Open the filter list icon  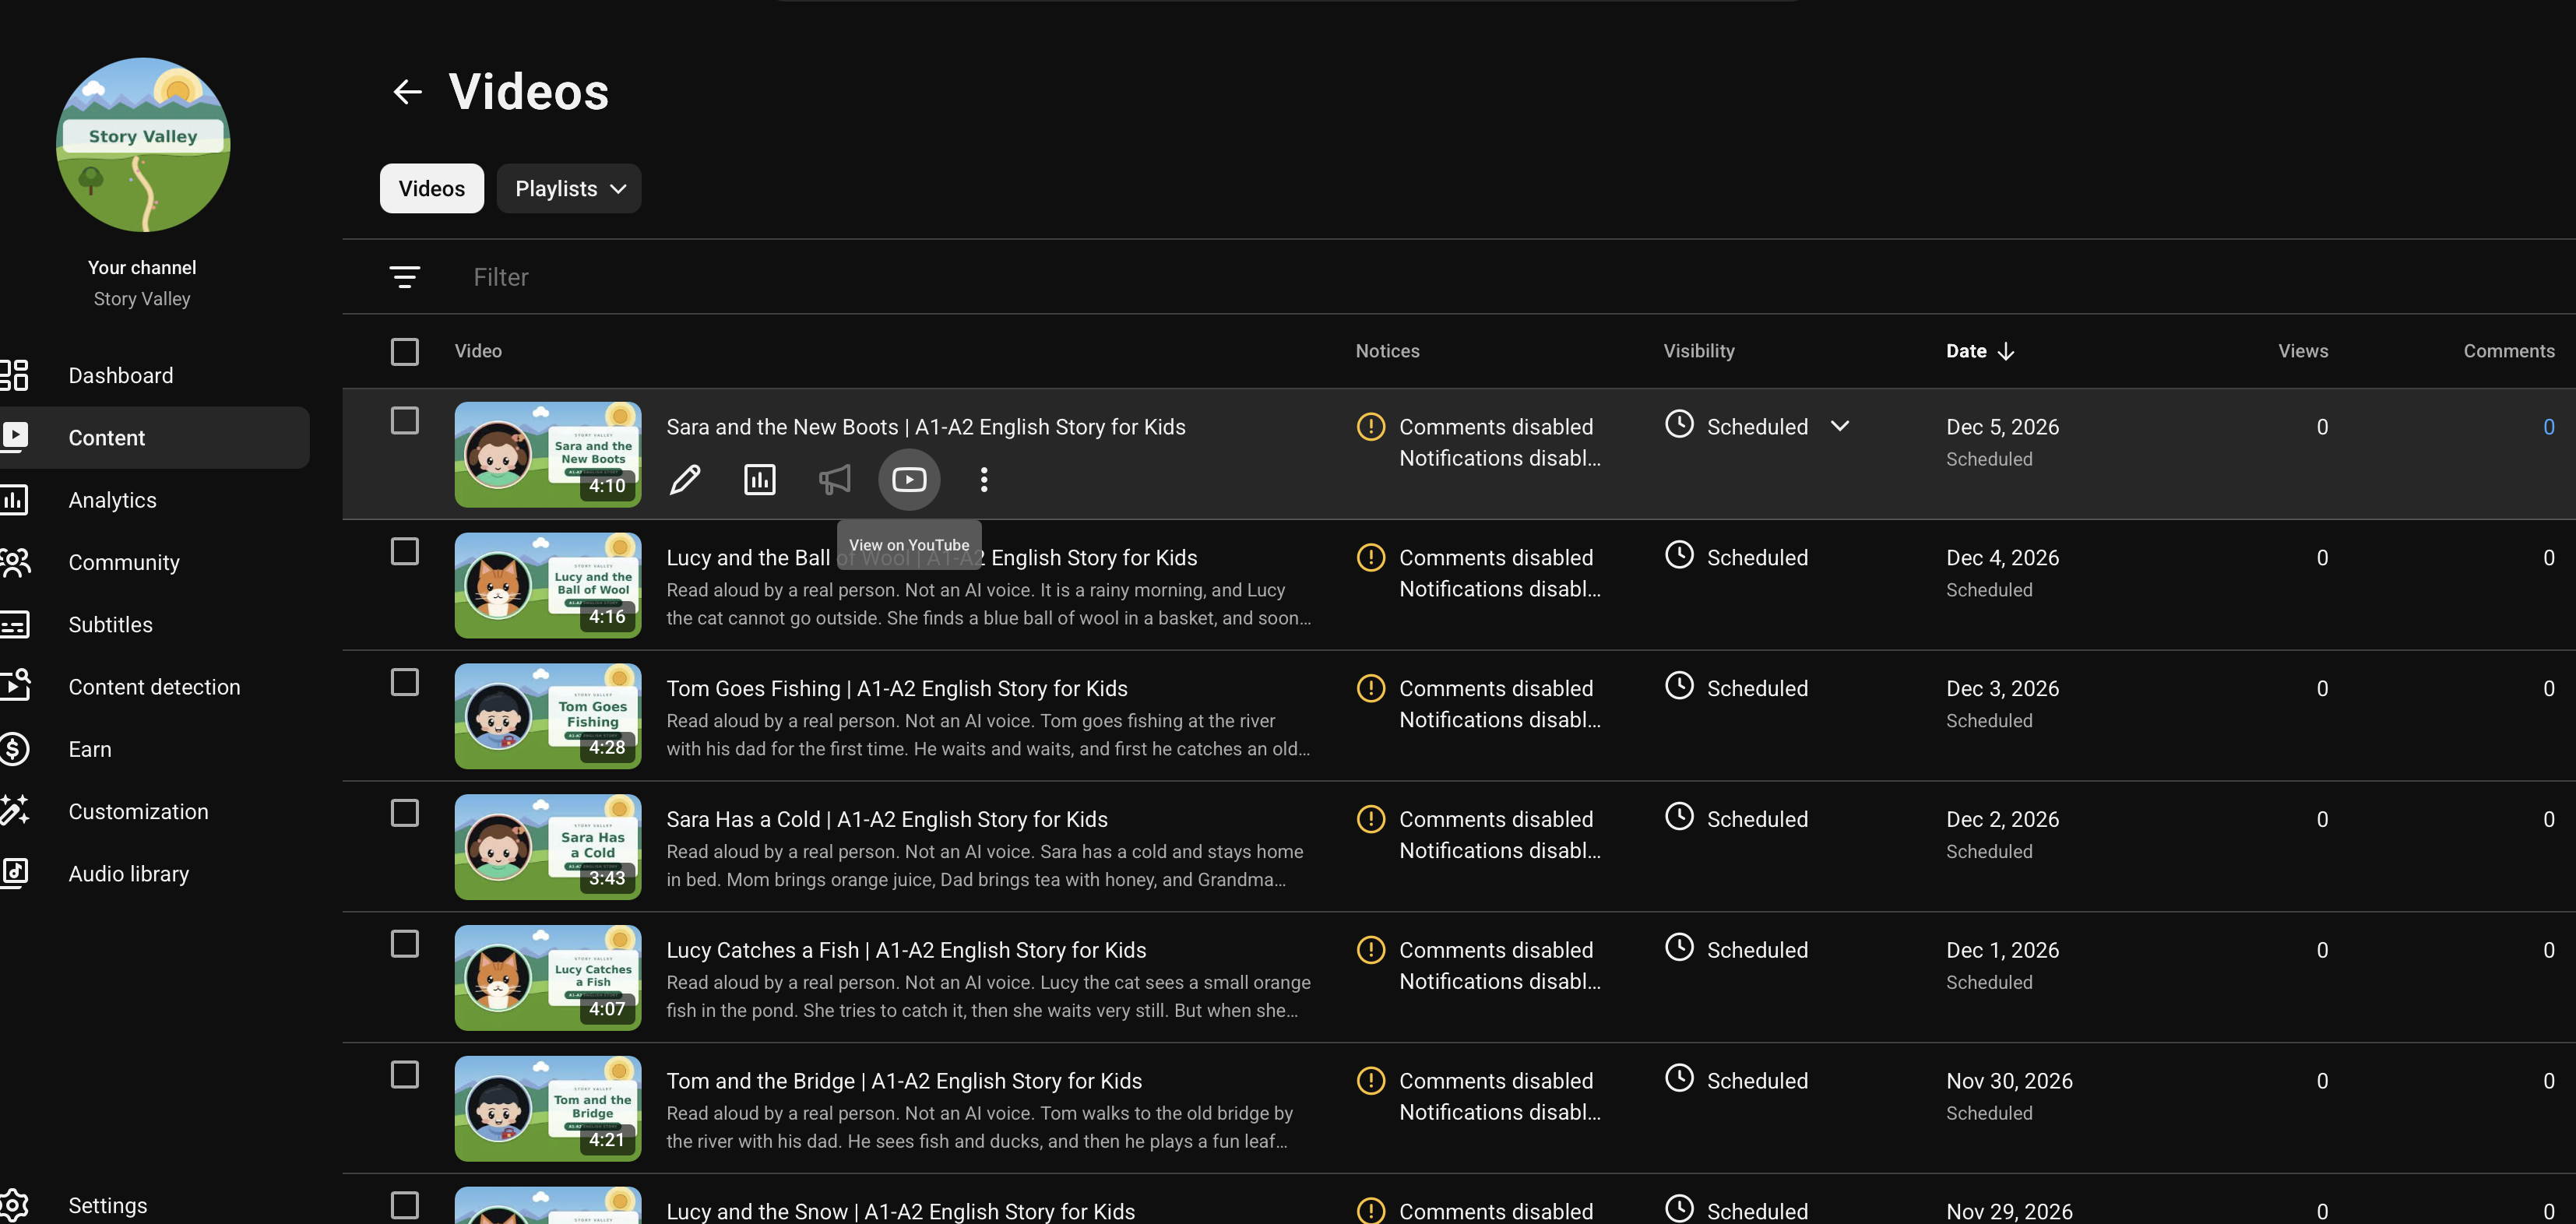tap(404, 277)
